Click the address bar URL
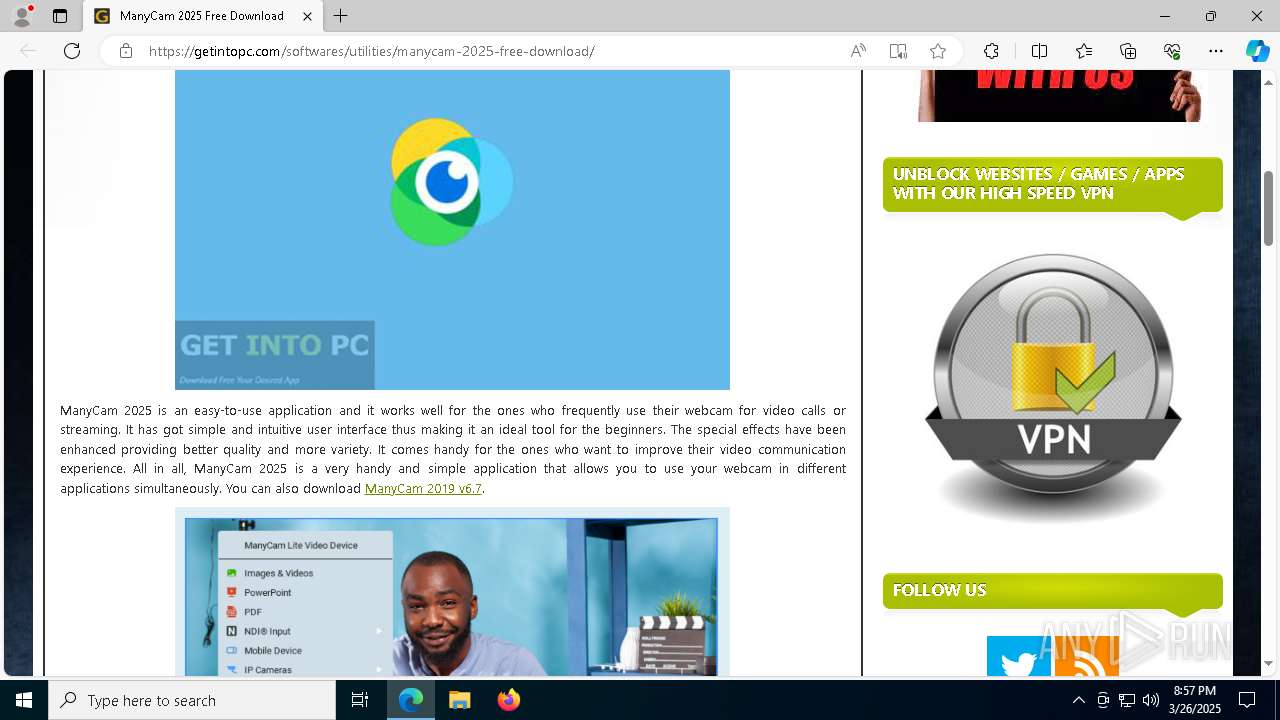This screenshot has width=1280, height=720. tap(372, 51)
